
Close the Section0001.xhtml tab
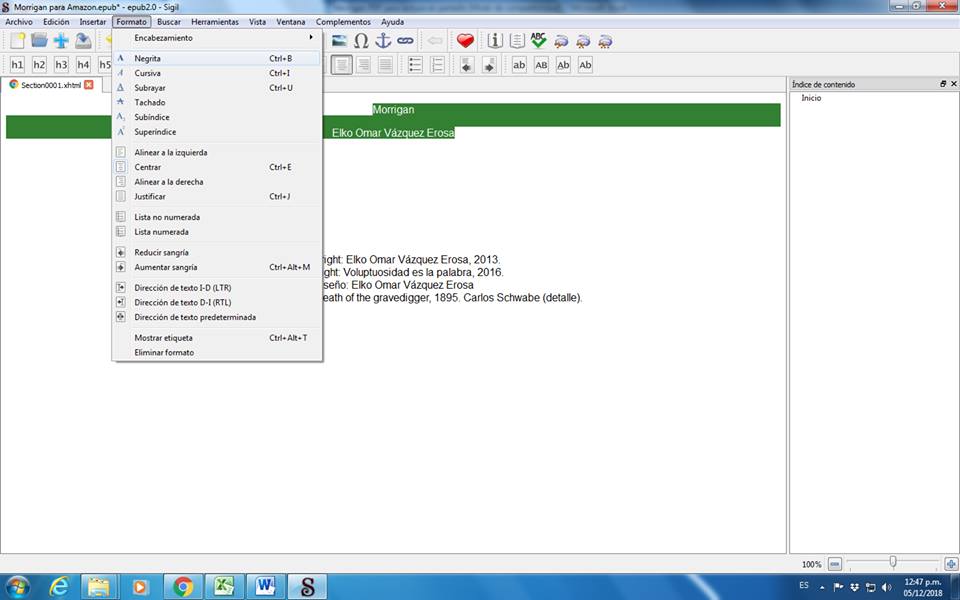[89, 85]
